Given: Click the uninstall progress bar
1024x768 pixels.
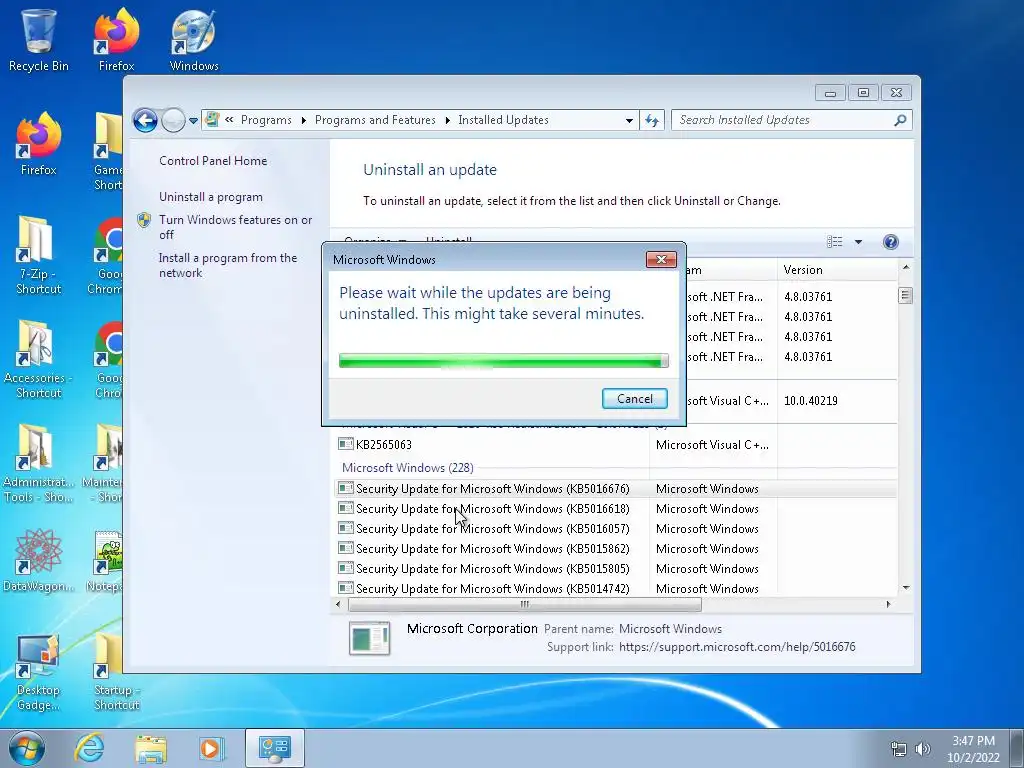Looking at the screenshot, I should [x=504, y=360].
